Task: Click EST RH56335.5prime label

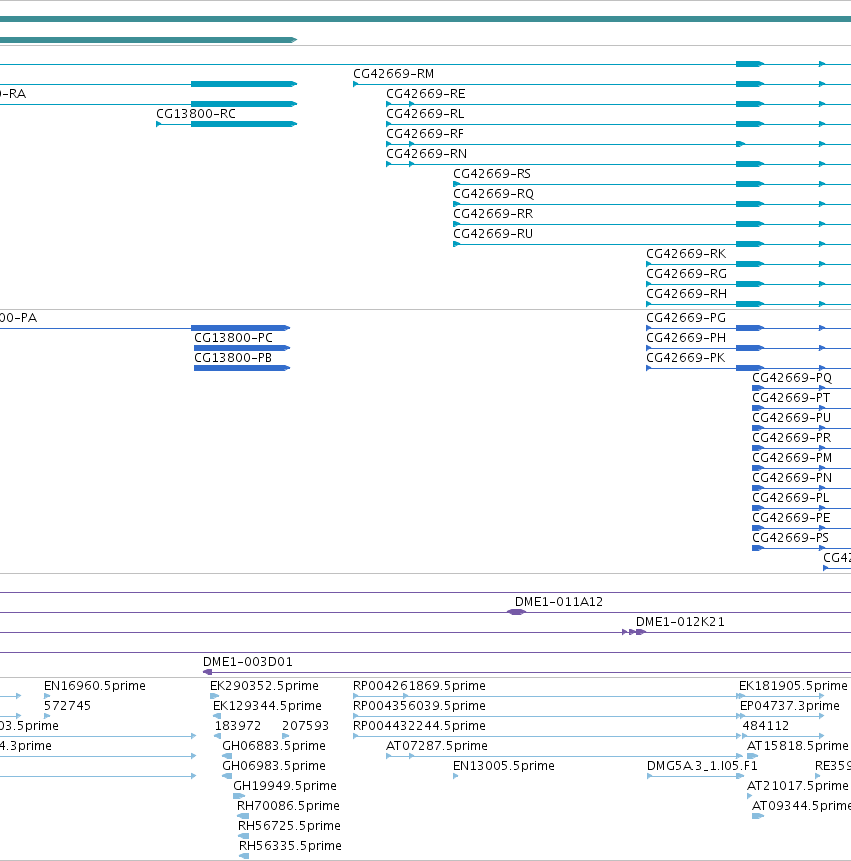Action: 290,846
